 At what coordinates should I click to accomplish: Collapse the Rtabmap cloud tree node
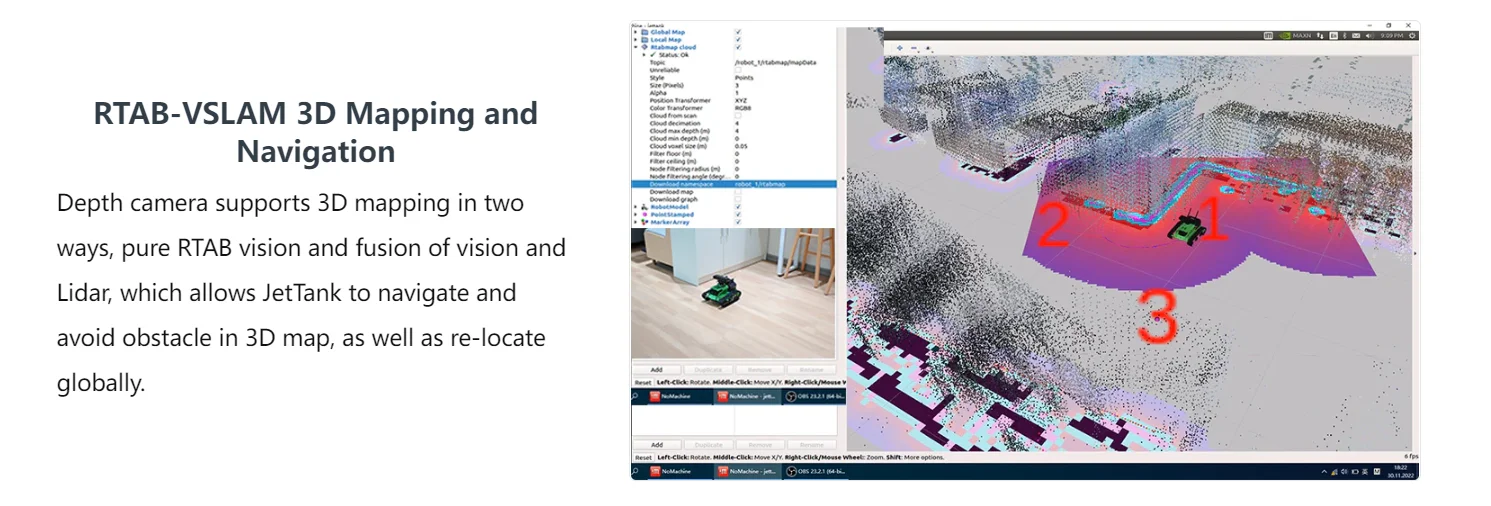pyautogui.click(x=635, y=47)
